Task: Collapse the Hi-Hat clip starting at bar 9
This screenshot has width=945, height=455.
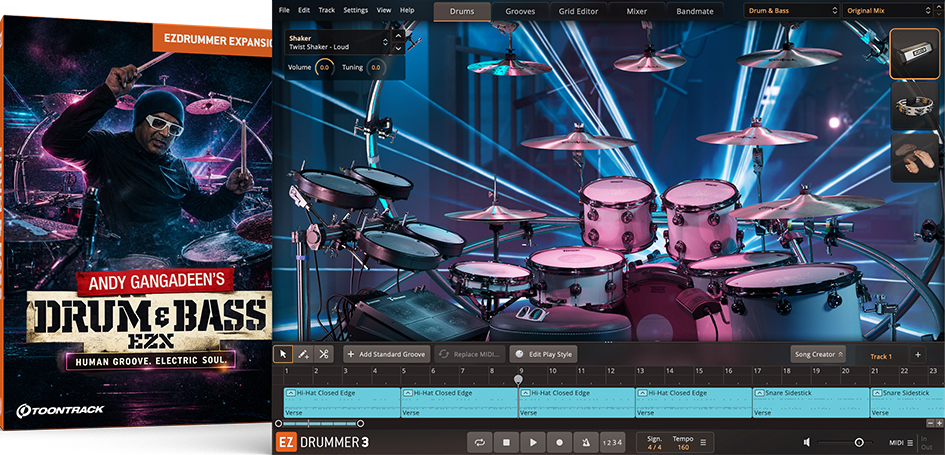Action: [525, 393]
